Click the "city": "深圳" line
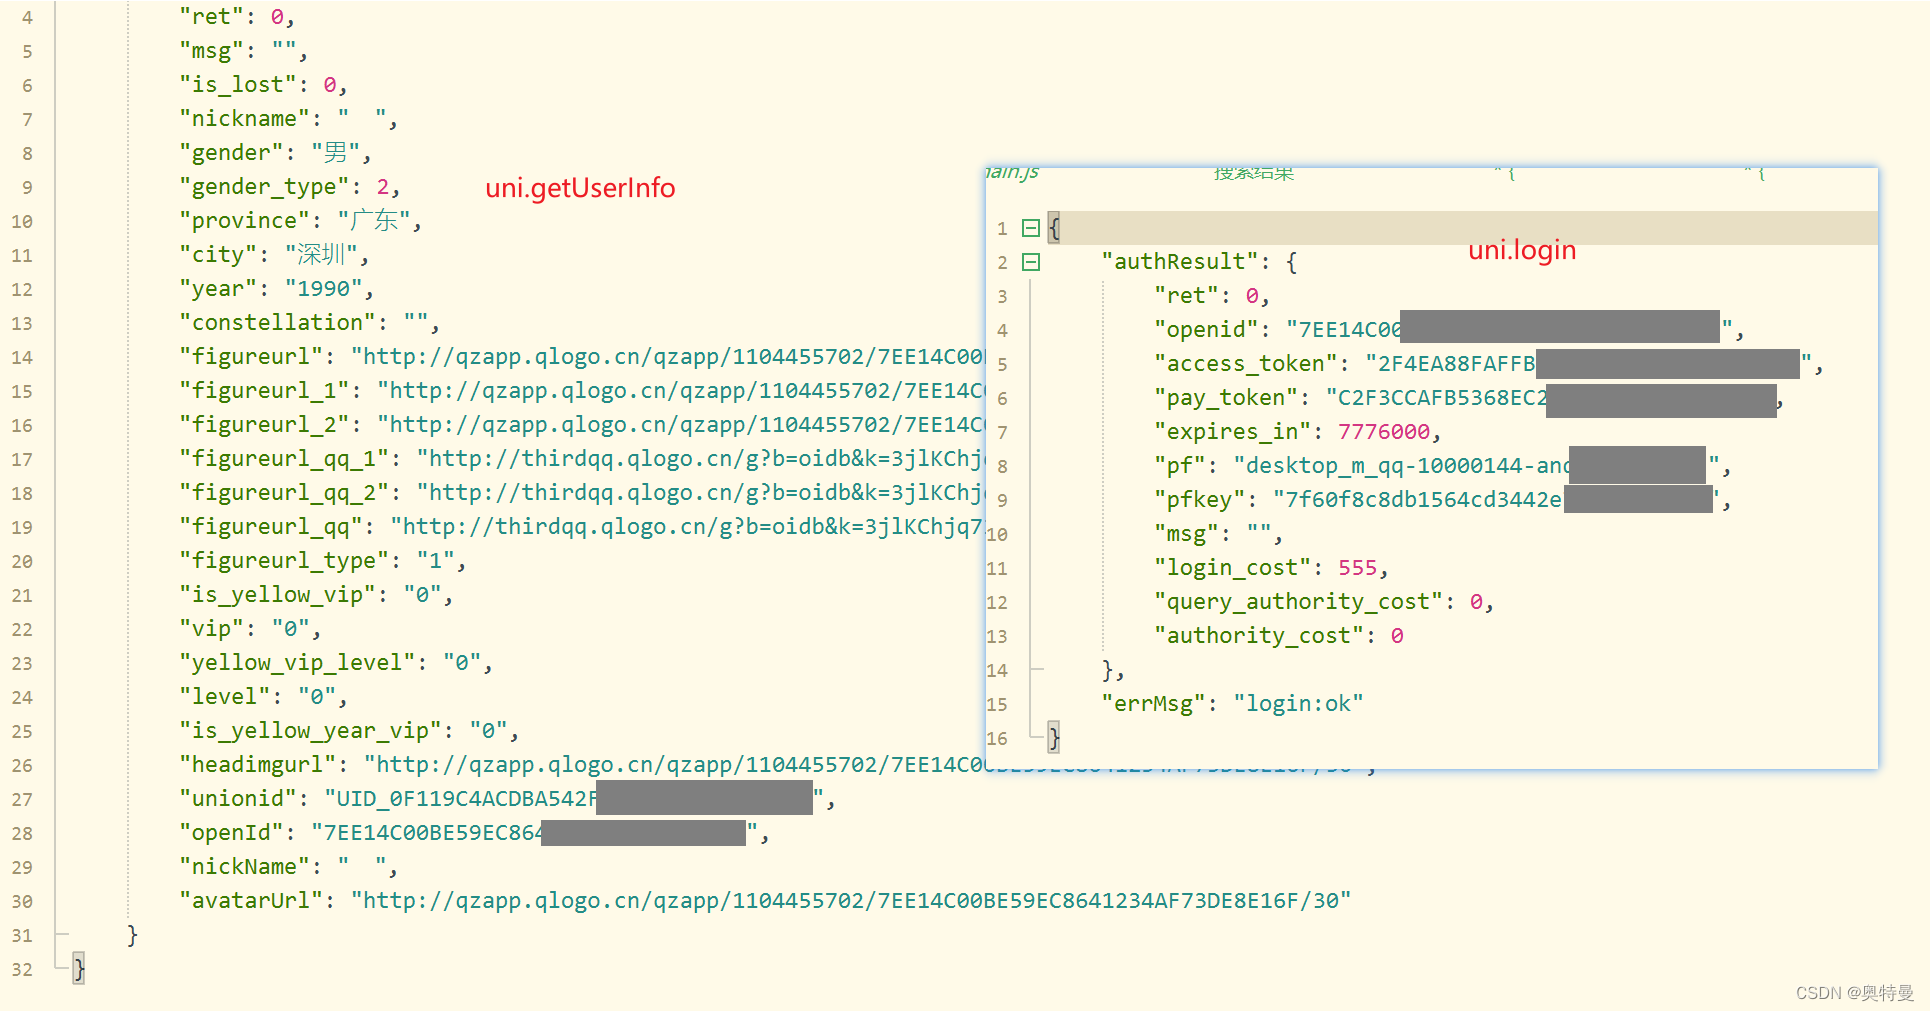This screenshot has width=1930, height=1011. (274, 255)
